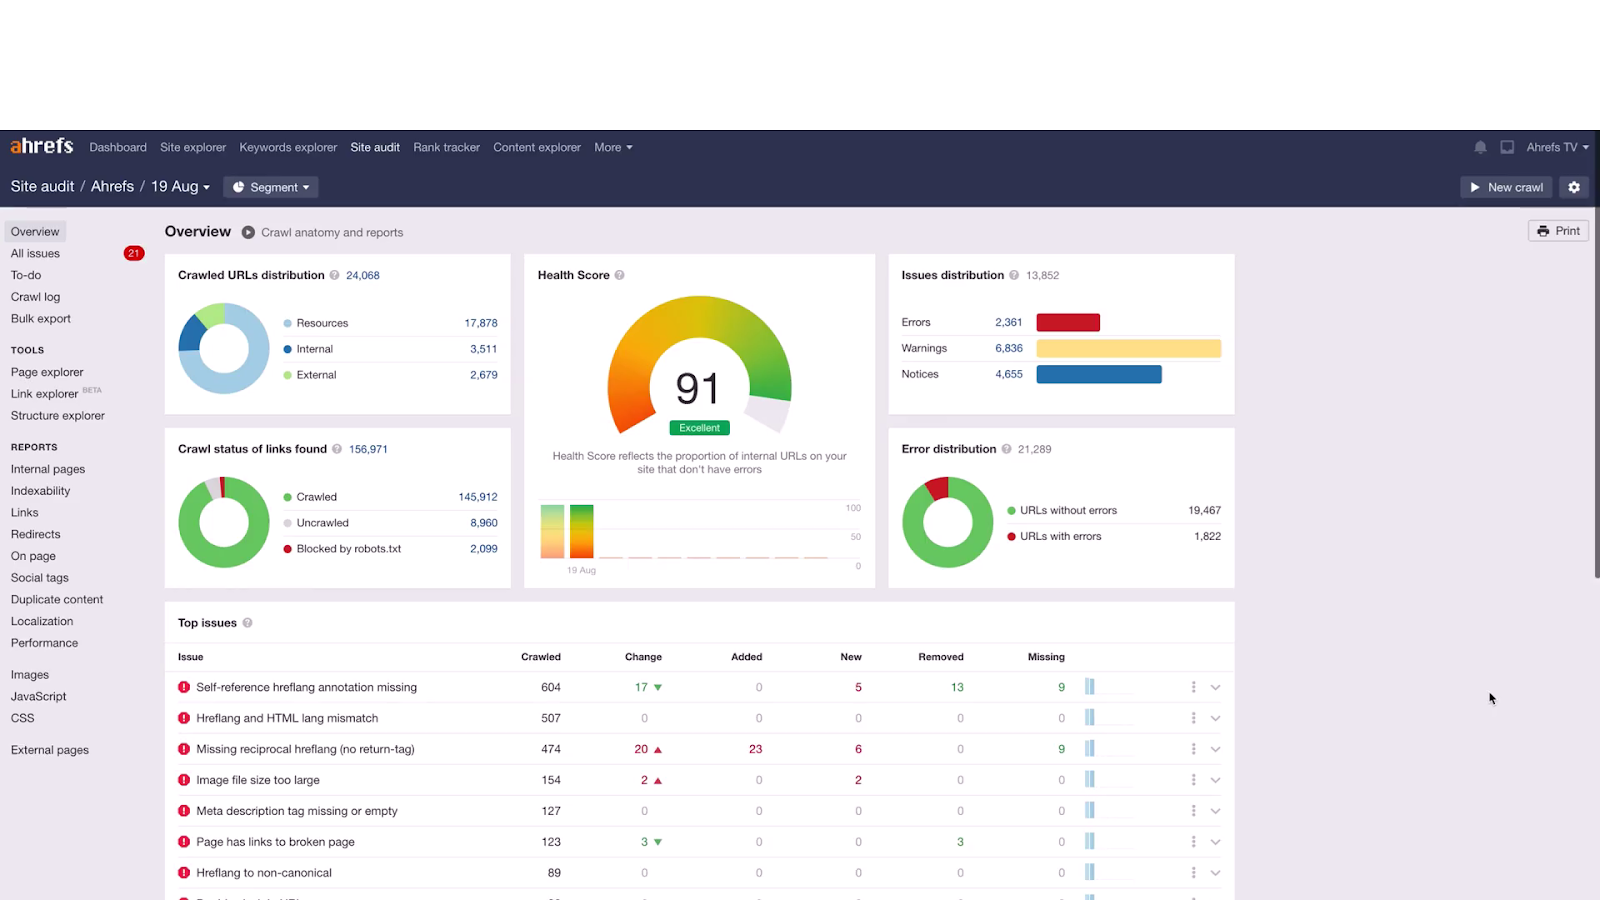The image size is (1600, 900).
Task: Open the More menu
Action: click(x=613, y=147)
